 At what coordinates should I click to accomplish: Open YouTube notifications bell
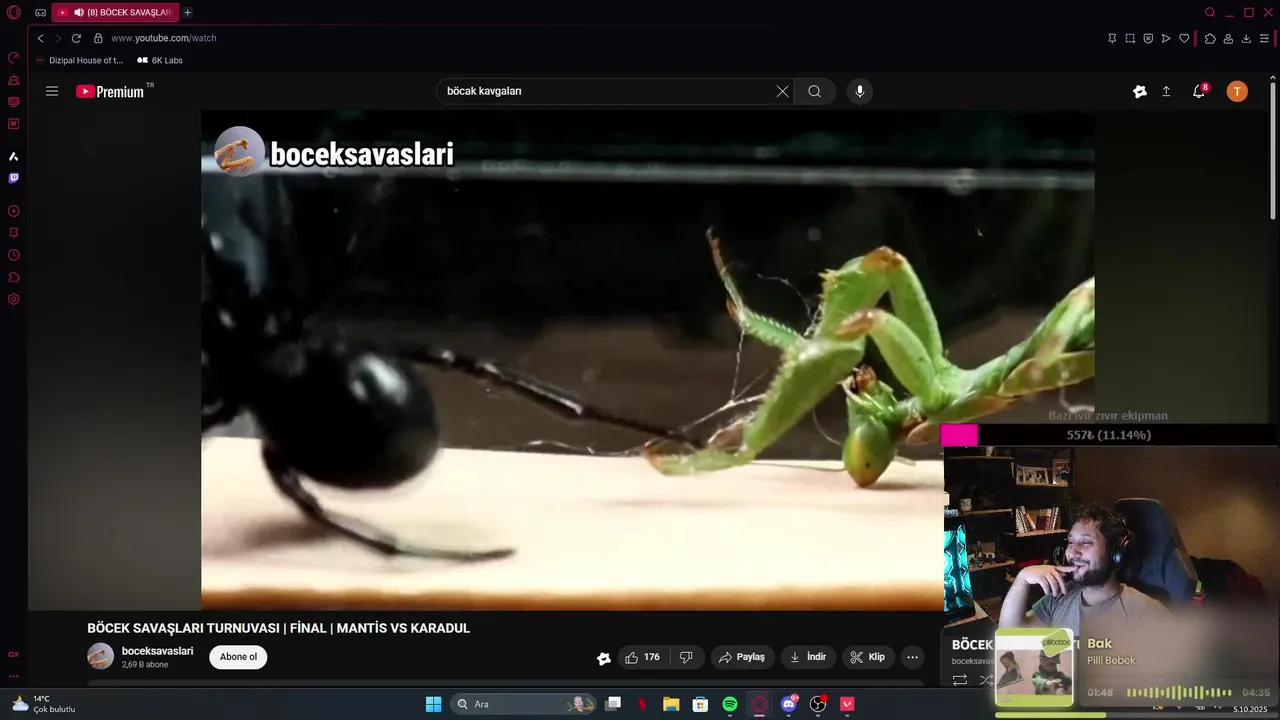1198,91
